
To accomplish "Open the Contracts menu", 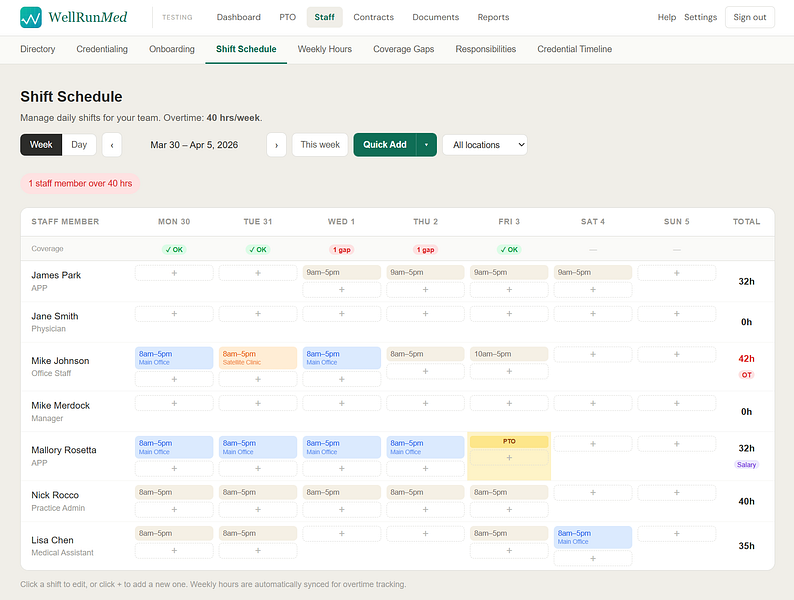I will pyautogui.click(x=374, y=17).
